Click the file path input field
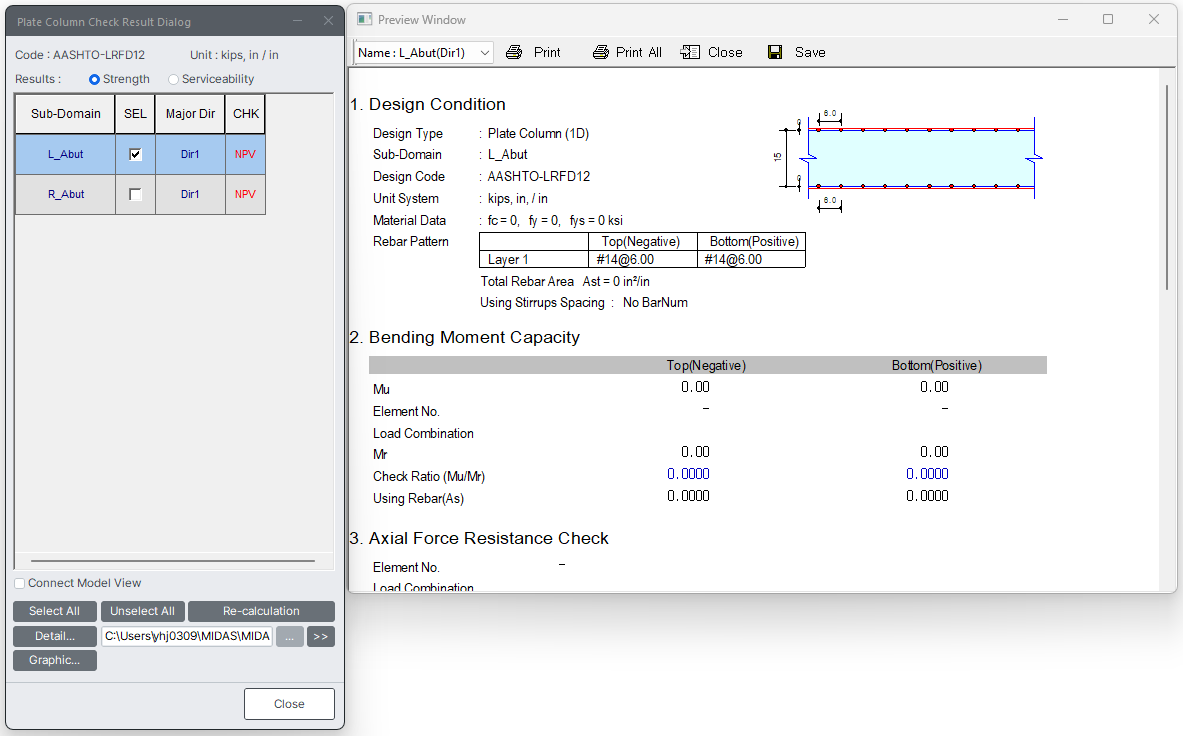Screen dimensions: 1183x736 187,636
